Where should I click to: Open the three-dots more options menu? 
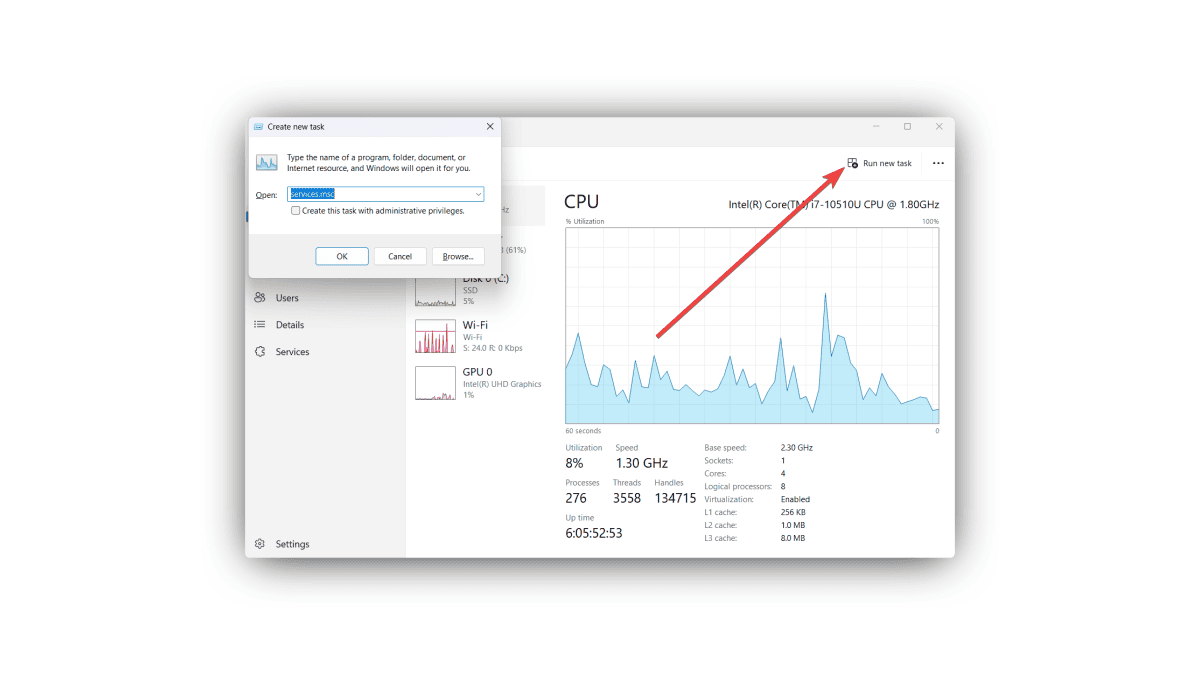tap(938, 163)
